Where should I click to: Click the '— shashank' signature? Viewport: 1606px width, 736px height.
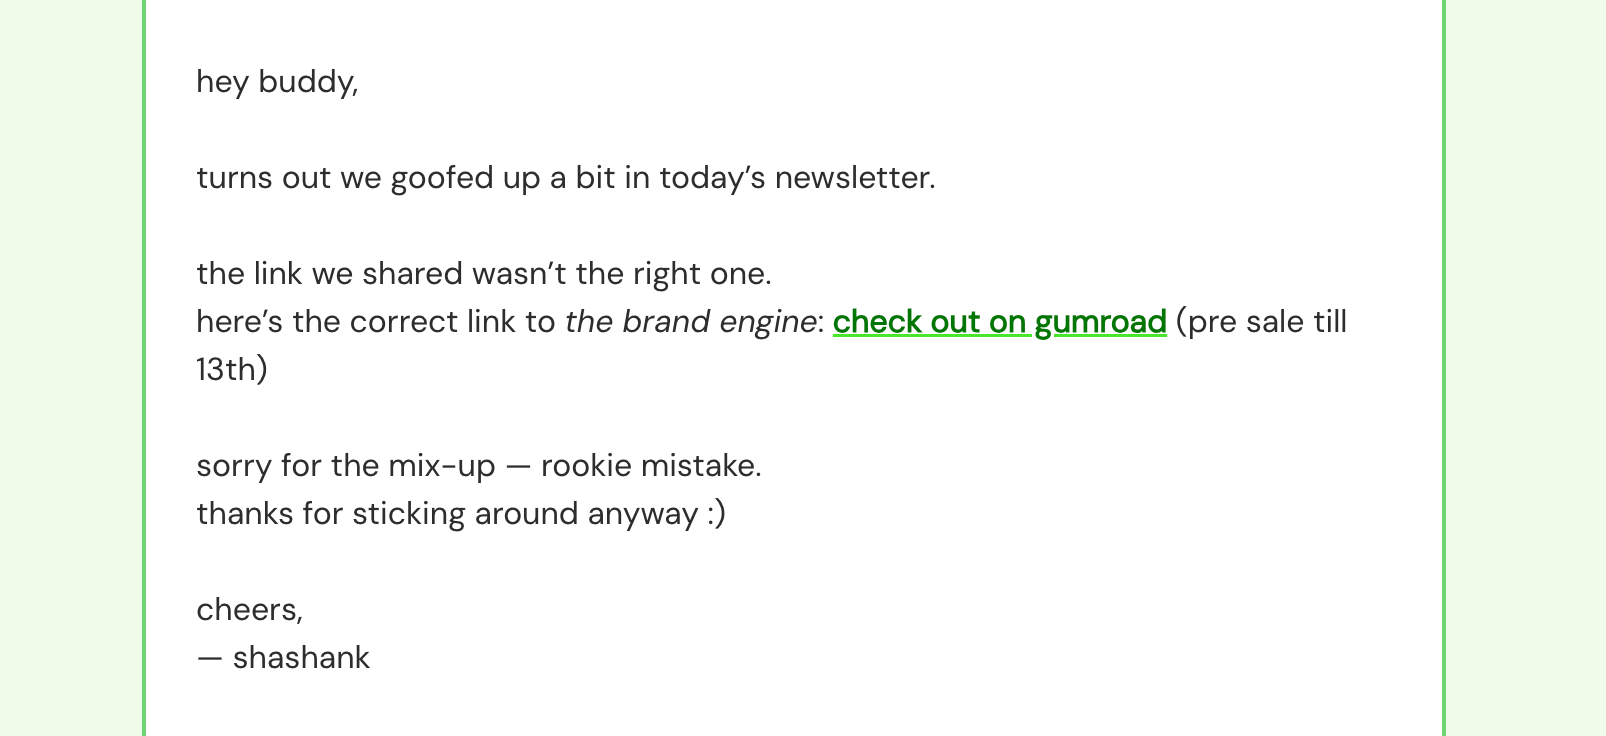click(283, 658)
